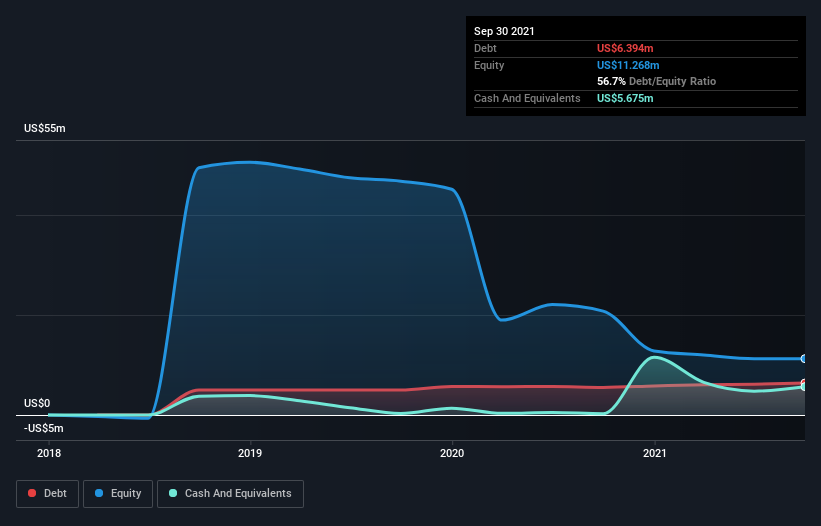
Task: Click the US$6.394m Debt value
Action: pos(625,48)
